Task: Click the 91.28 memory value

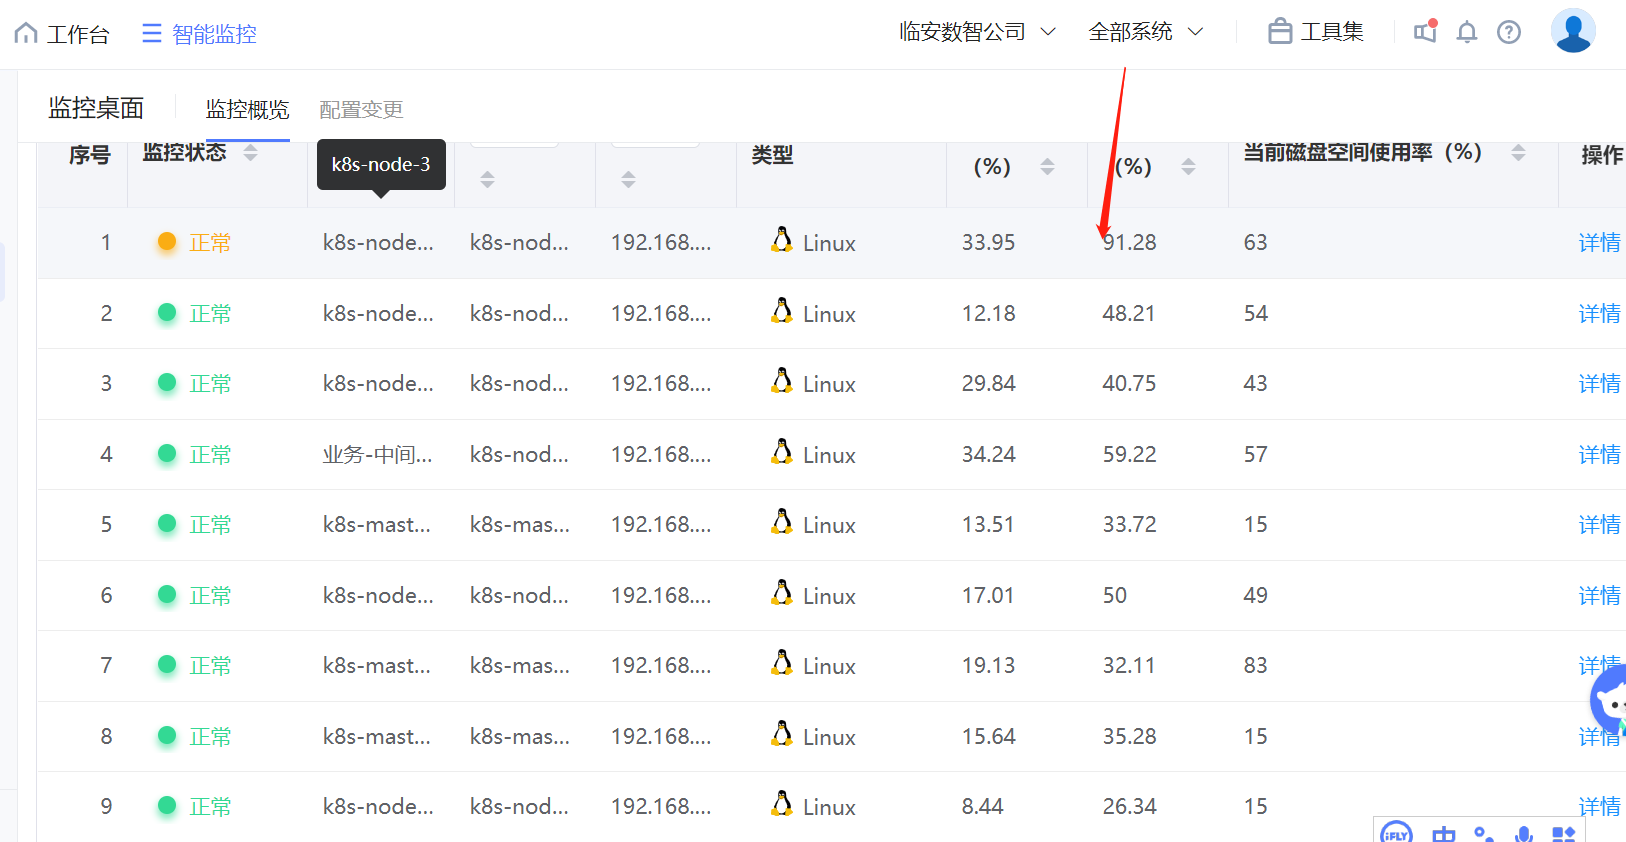Action: [x=1129, y=243]
